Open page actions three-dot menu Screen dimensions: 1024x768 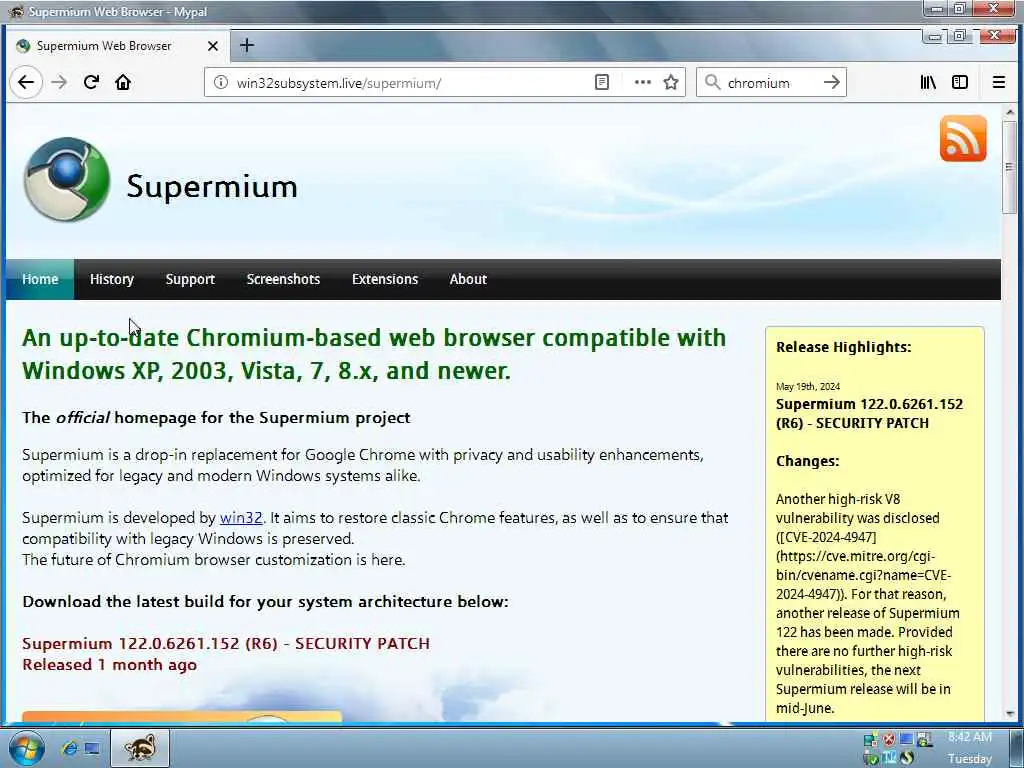pos(643,82)
